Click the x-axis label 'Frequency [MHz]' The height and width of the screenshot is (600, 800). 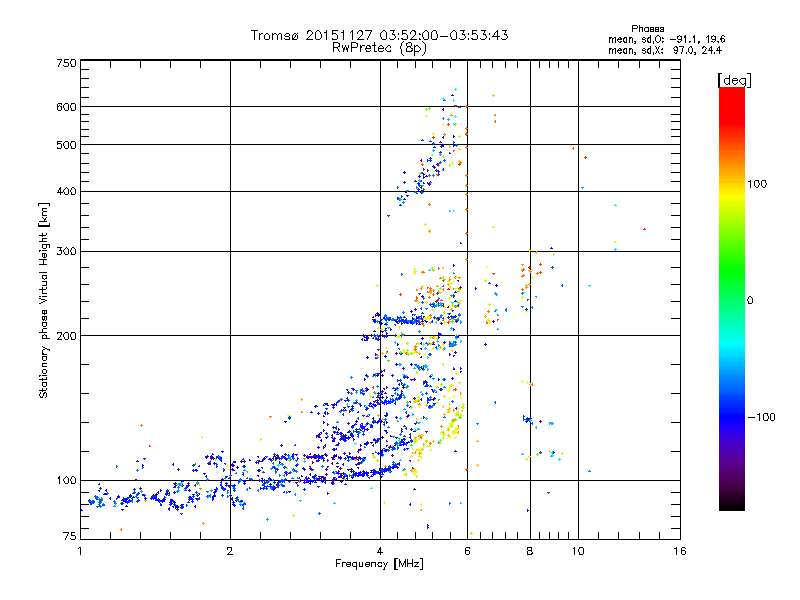pos(379,564)
